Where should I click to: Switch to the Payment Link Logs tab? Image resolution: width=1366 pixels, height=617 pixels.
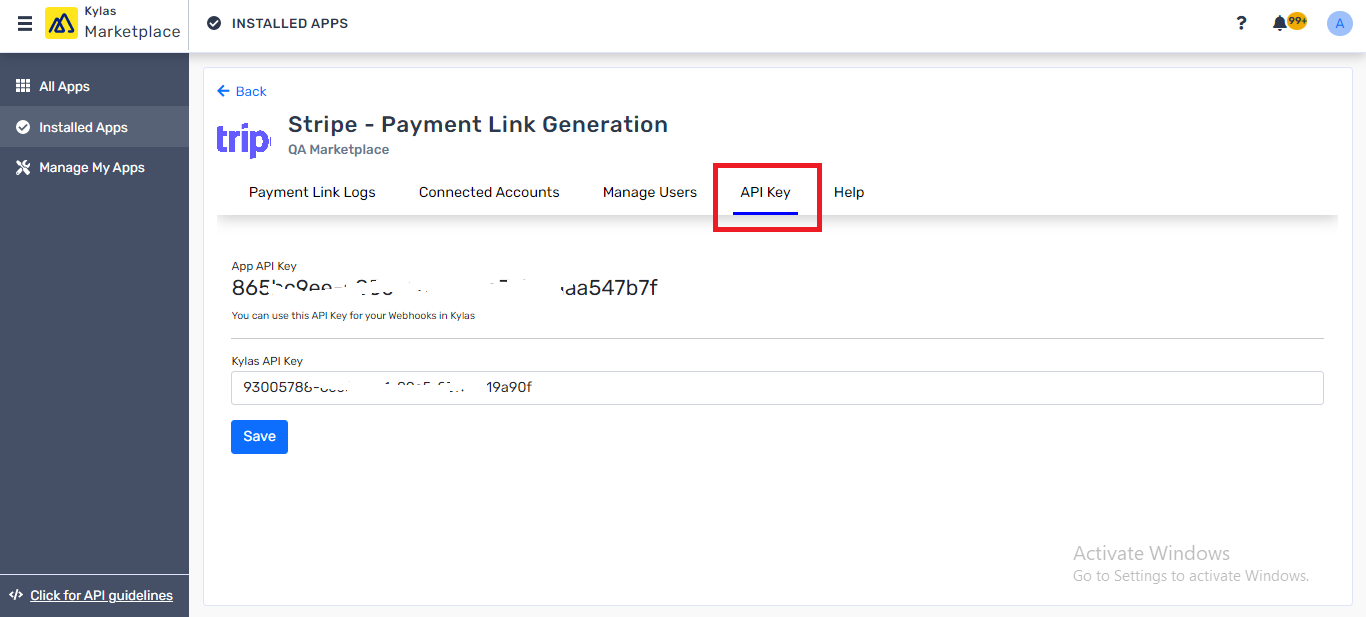[x=311, y=192]
